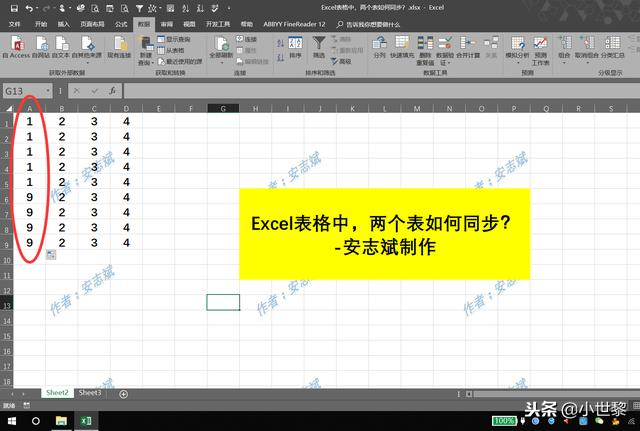Image resolution: width=640 pixels, height=431 pixels.
Task: Switch to the 开始 (Home) tab
Action: 41,24
